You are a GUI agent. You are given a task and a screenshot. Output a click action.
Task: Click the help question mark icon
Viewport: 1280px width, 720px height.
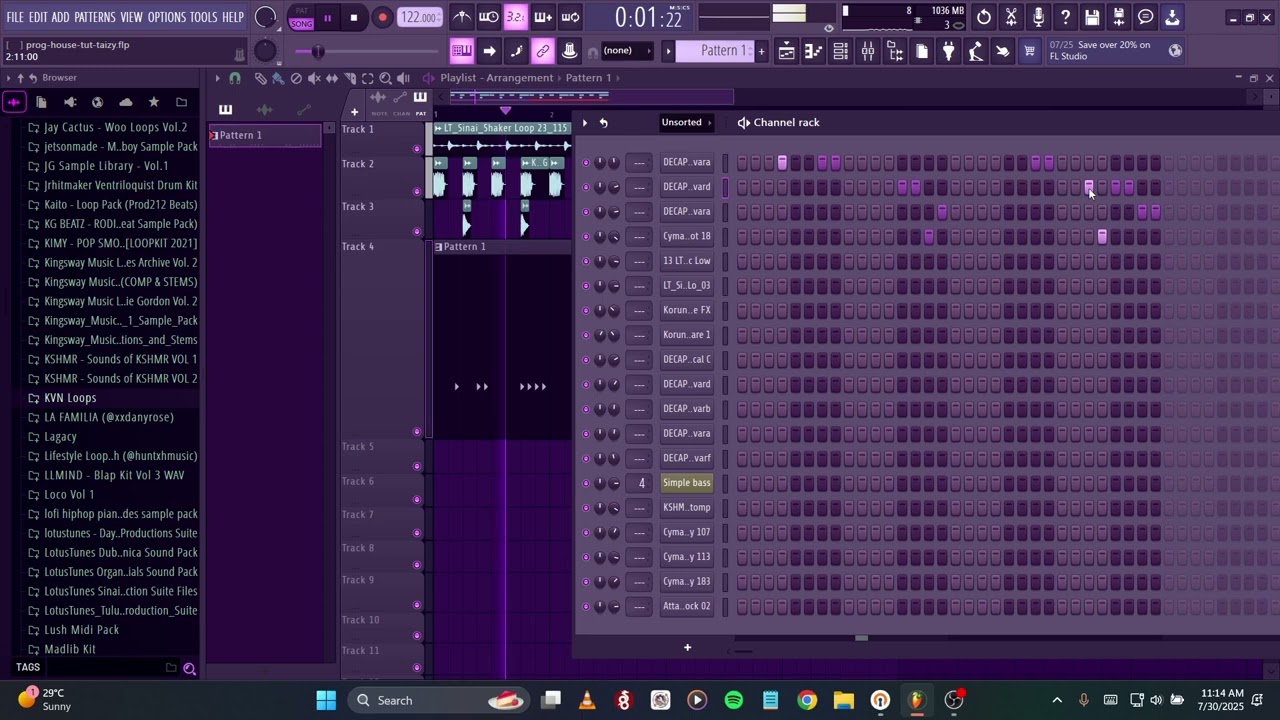tap(1065, 17)
